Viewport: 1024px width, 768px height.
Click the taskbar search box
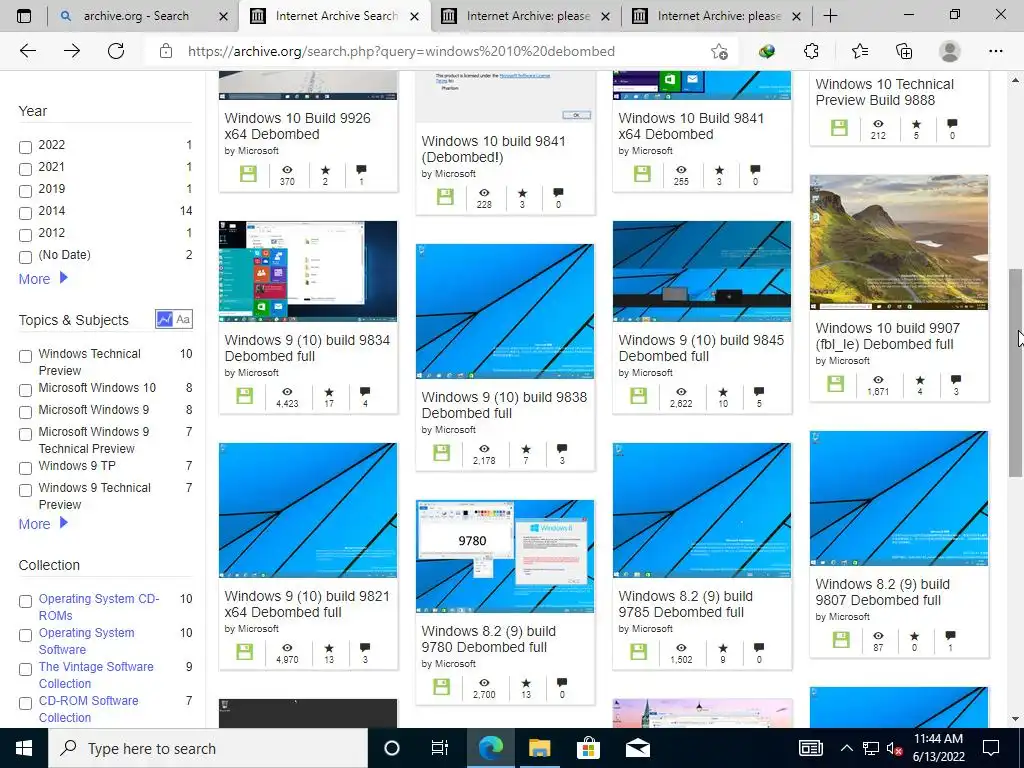(x=208, y=748)
